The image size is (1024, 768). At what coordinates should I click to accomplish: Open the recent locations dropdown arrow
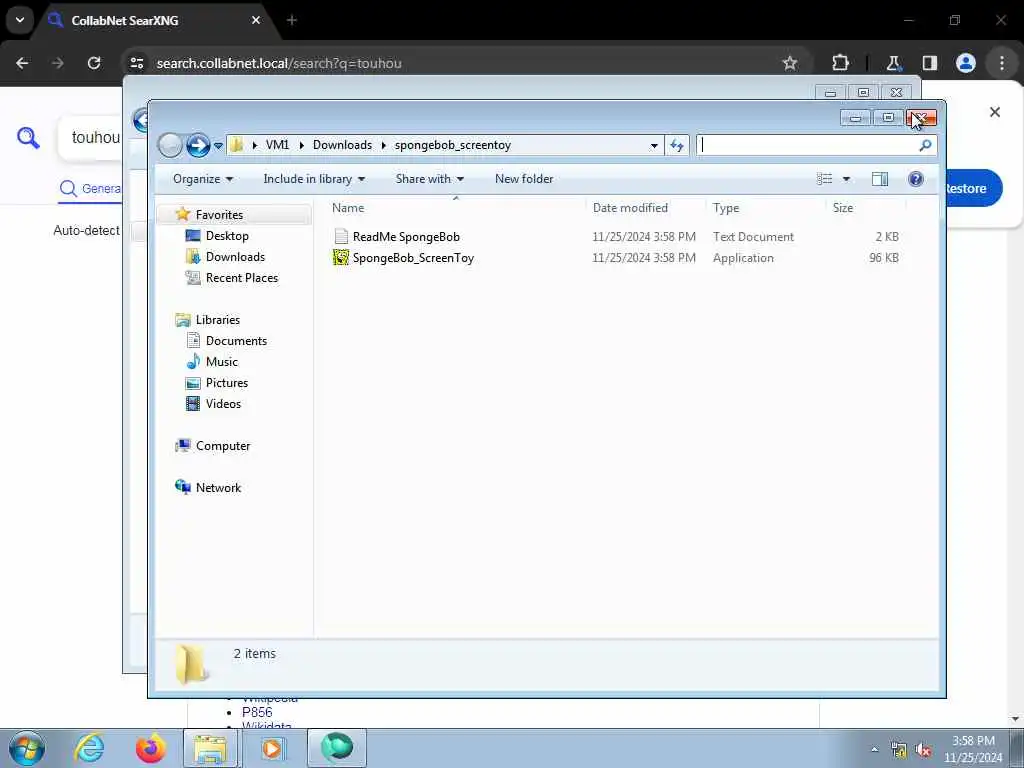point(218,146)
